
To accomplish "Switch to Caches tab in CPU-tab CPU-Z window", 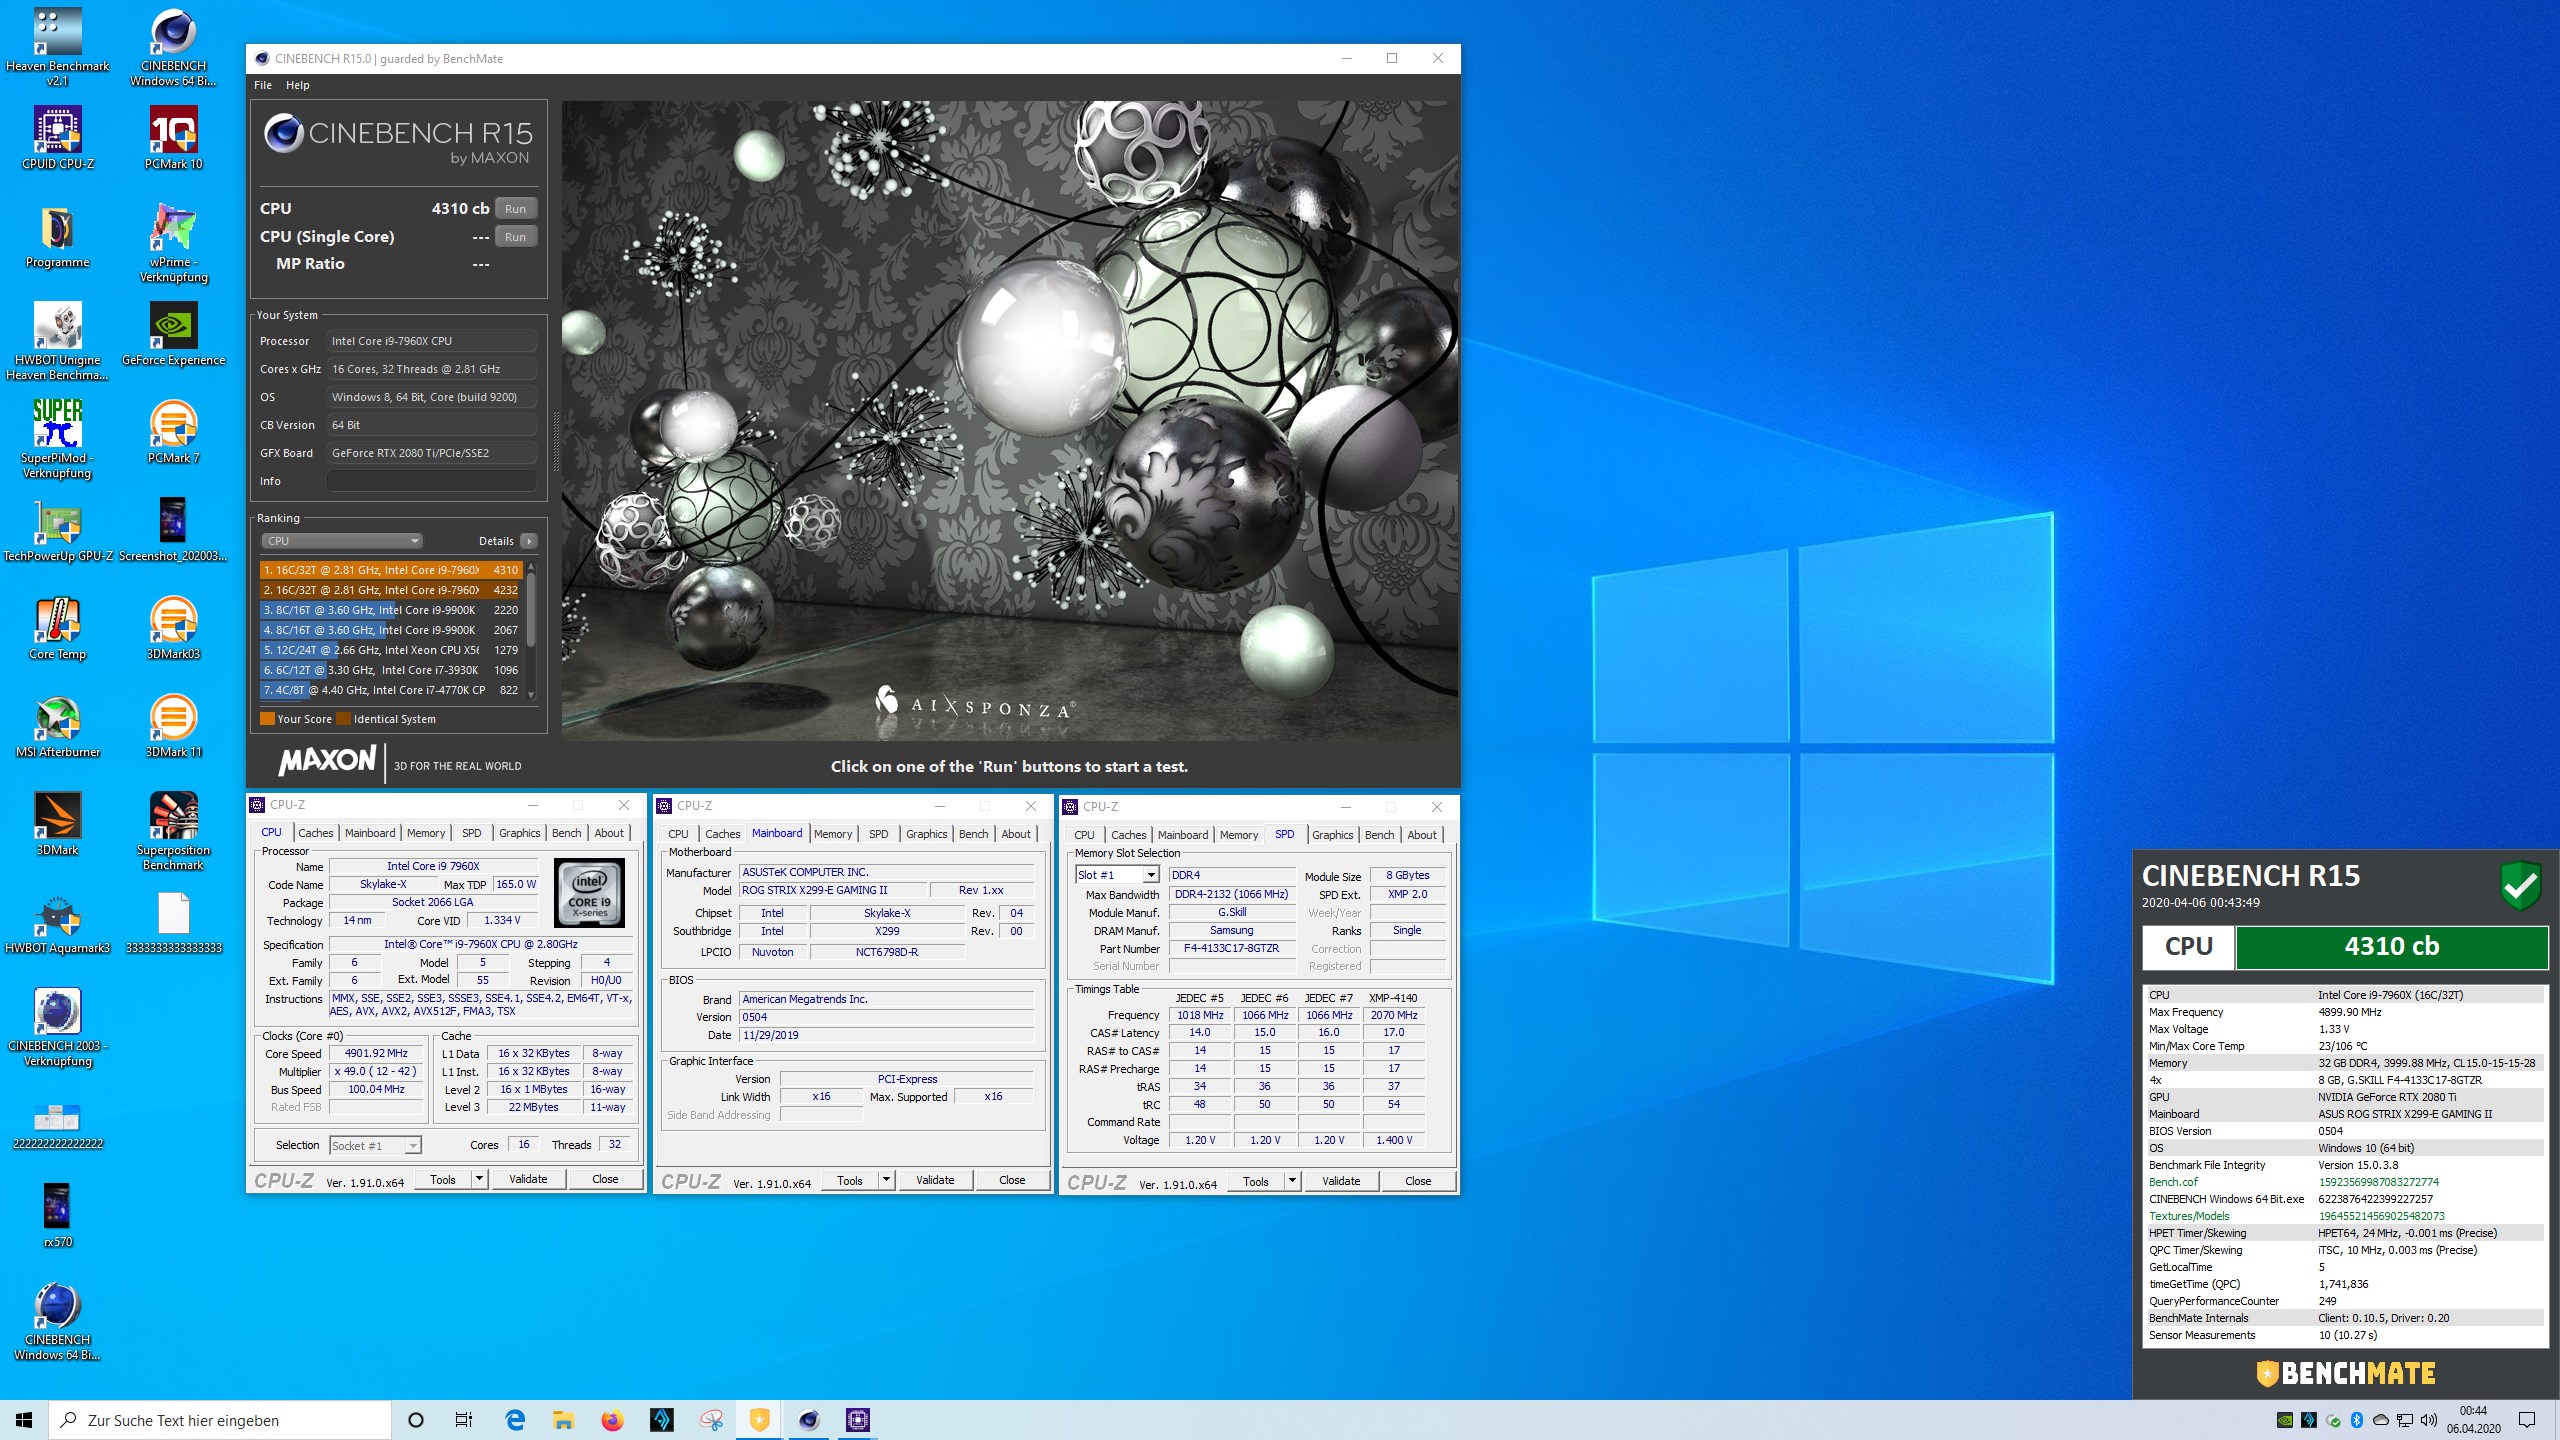I will 316,833.
